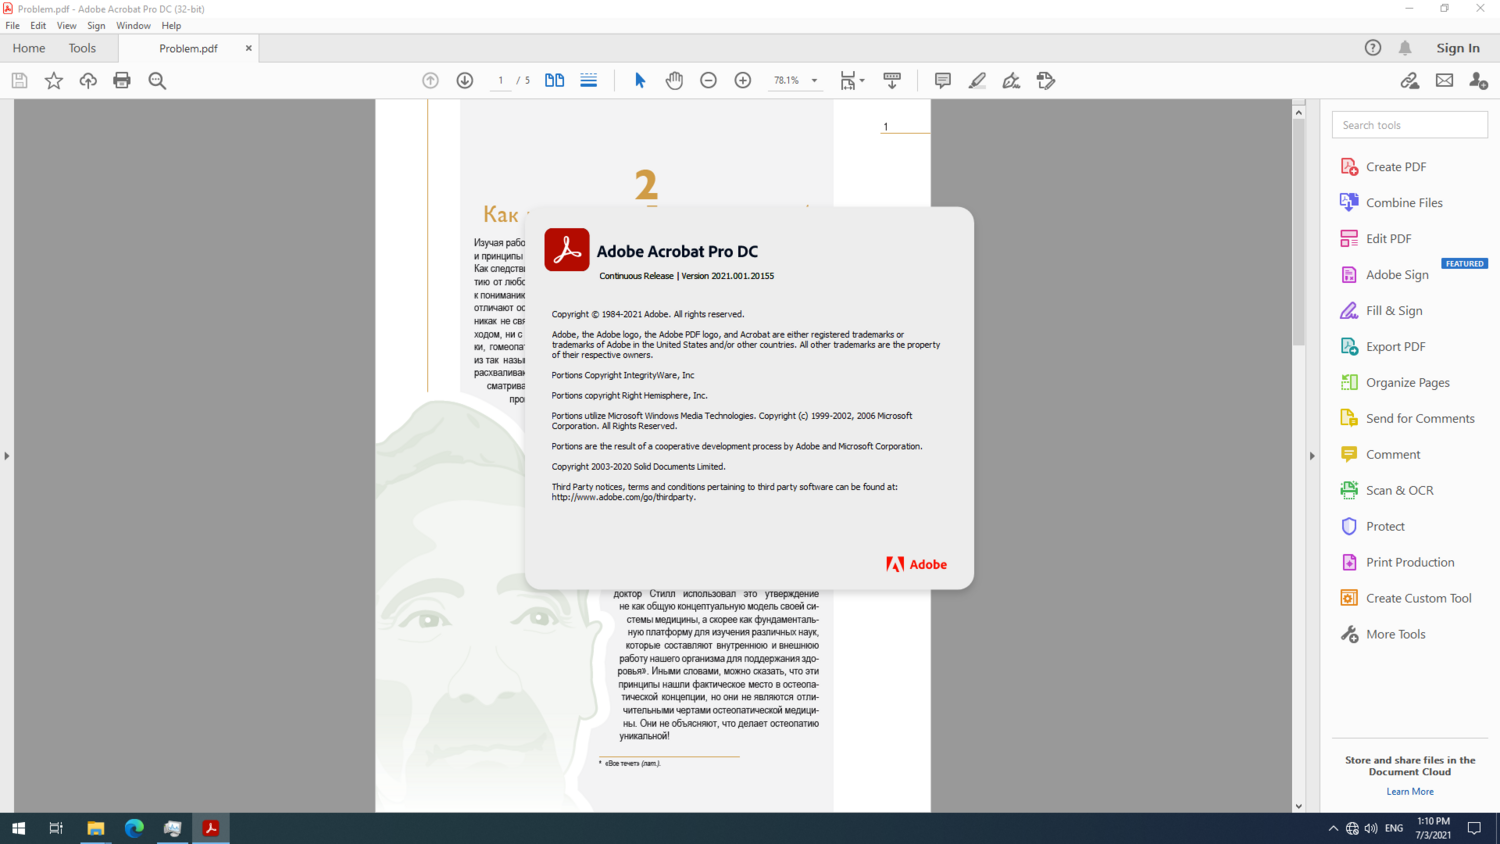Image resolution: width=1500 pixels, height=844 pixels.
Task: Open the Edit menu
Action: point(38,26)
